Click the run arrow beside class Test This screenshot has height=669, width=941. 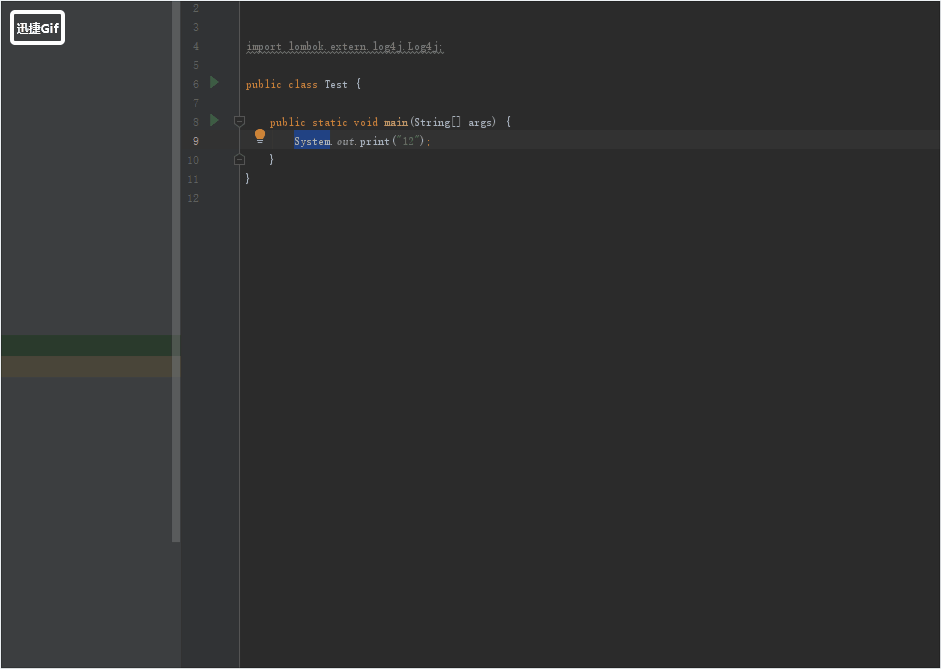[214, 83]
